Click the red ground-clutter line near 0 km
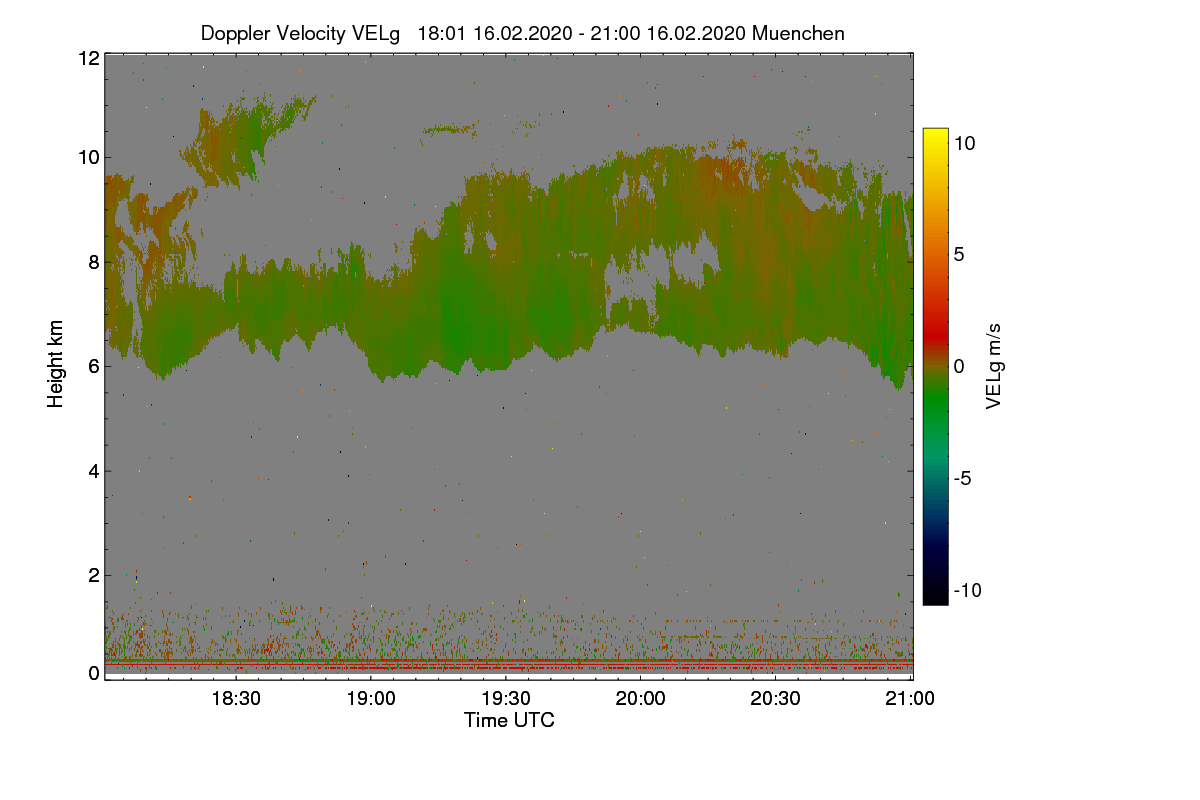1200x800 pixels. click(x=509, y=662)
